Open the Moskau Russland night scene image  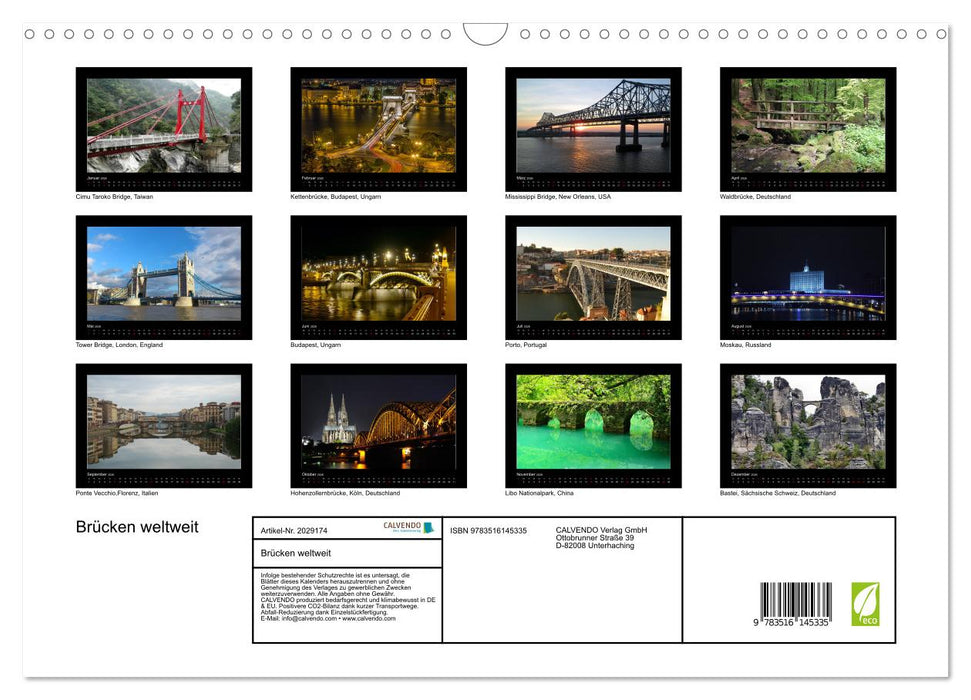pyautogui.click(x=807, y=276)
